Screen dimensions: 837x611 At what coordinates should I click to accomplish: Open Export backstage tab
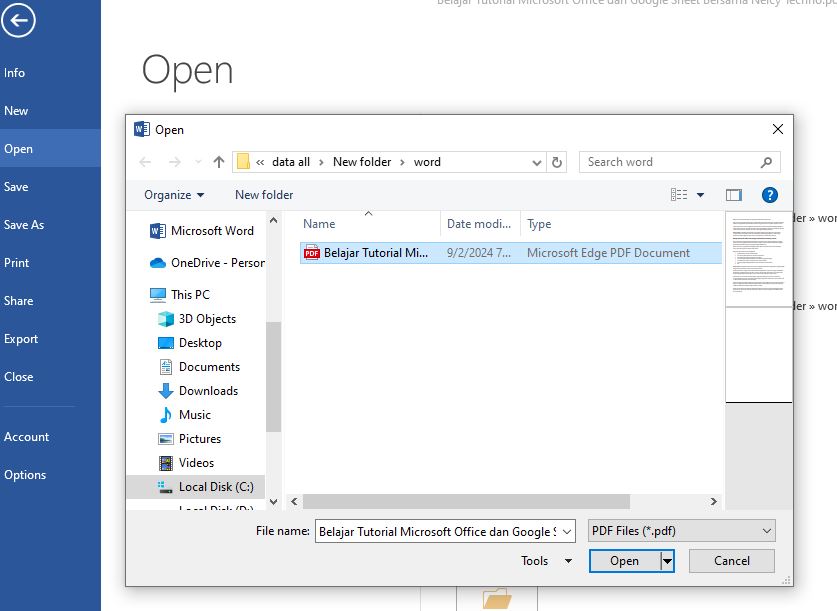(21, 339)
